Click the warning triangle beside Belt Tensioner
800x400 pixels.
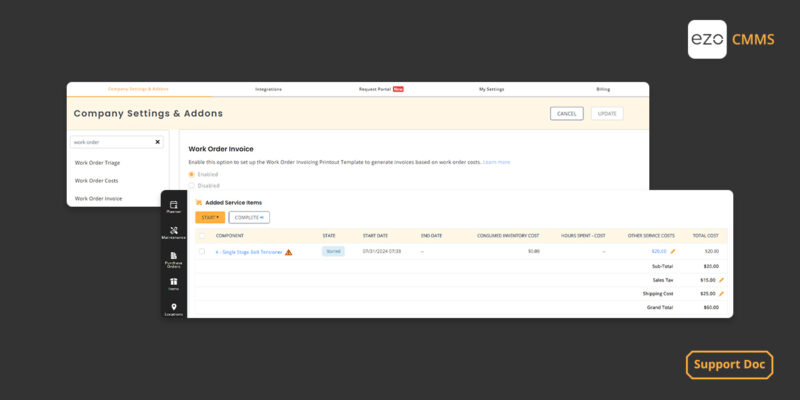coord(288,252)
